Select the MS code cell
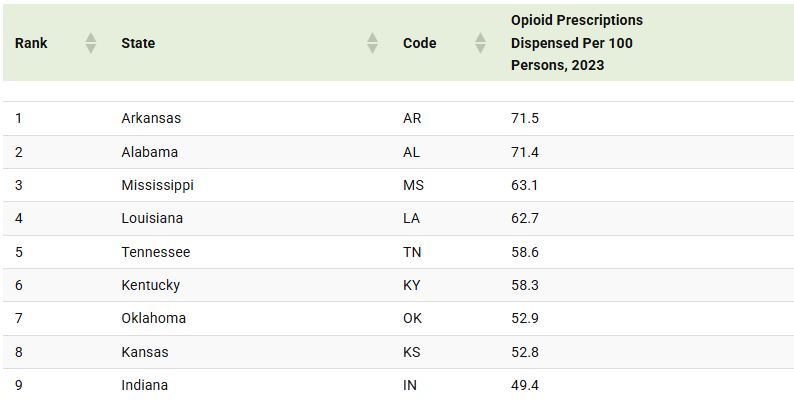 (413, 185)
